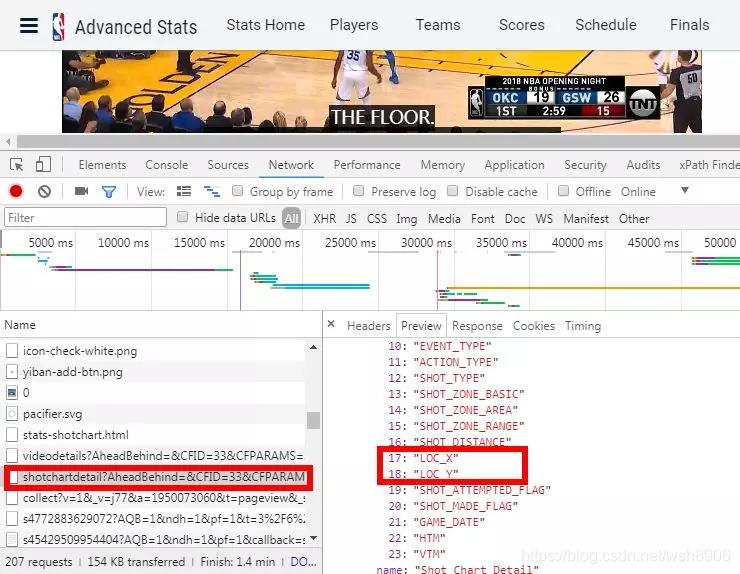Select the icon-check-white.png file icon

12,351
